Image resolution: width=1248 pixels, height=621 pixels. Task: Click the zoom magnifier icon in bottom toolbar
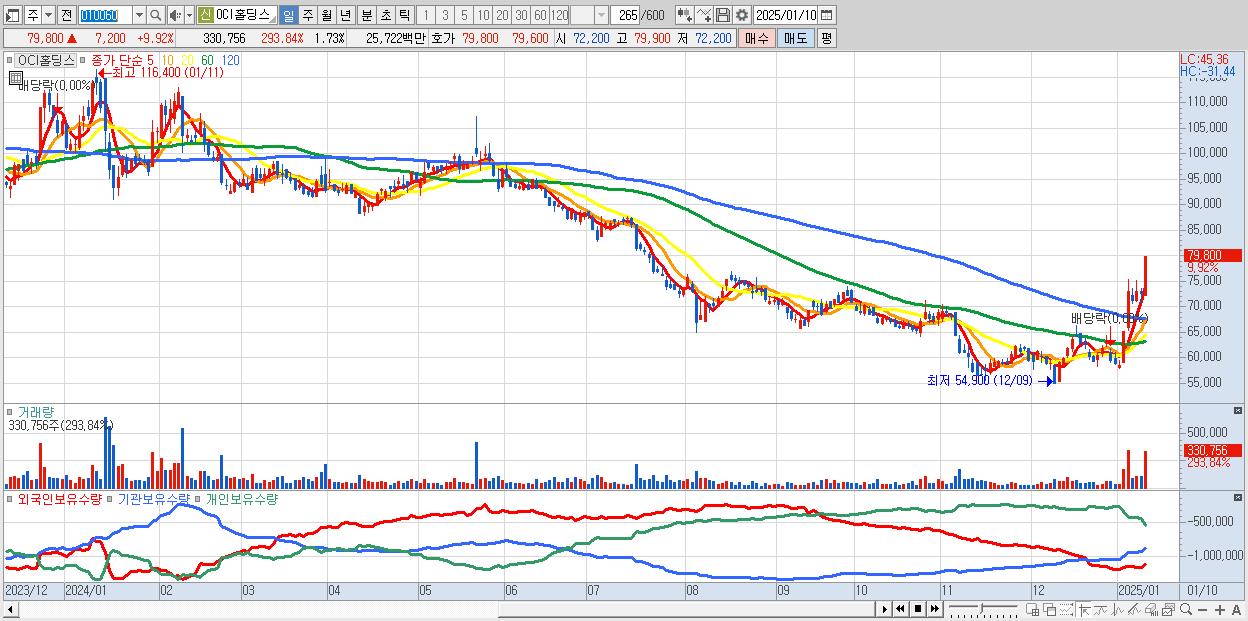click(1186, 609)
